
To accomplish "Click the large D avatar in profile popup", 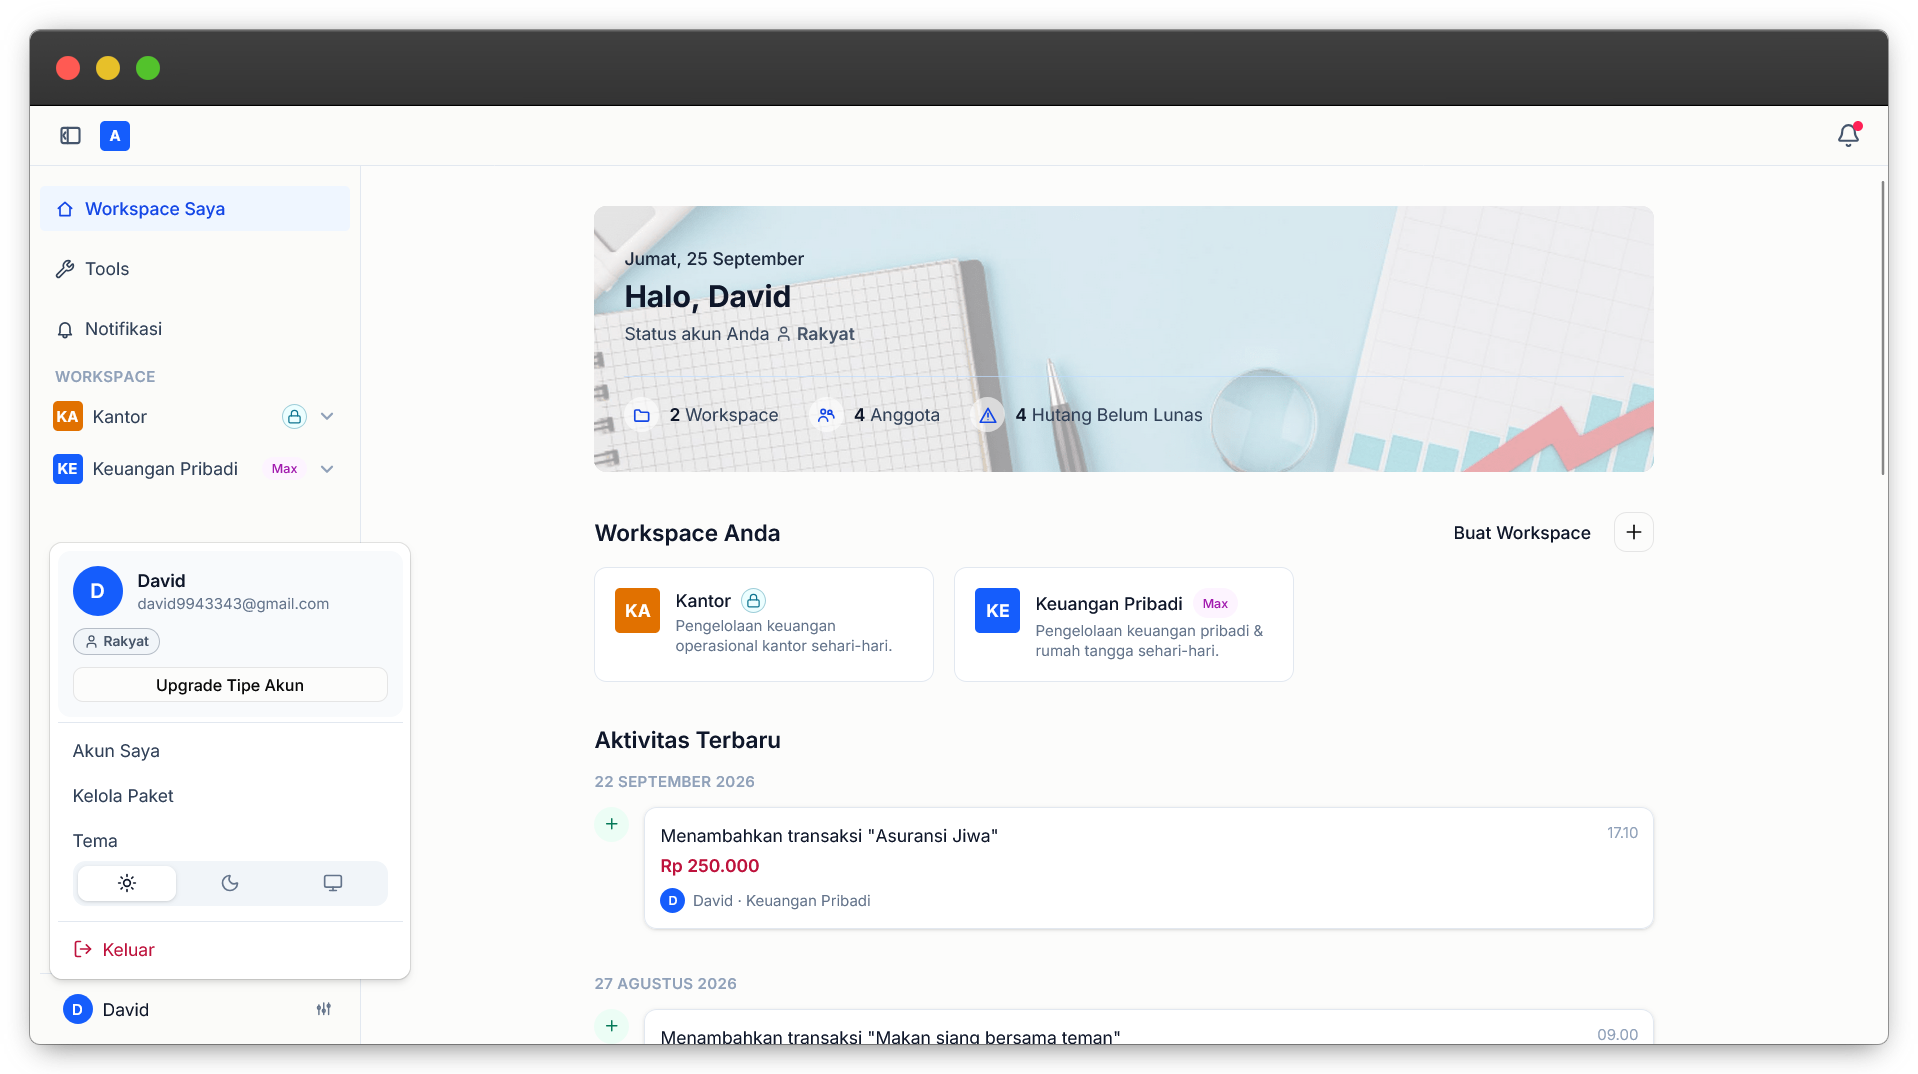I will point(98,591).
